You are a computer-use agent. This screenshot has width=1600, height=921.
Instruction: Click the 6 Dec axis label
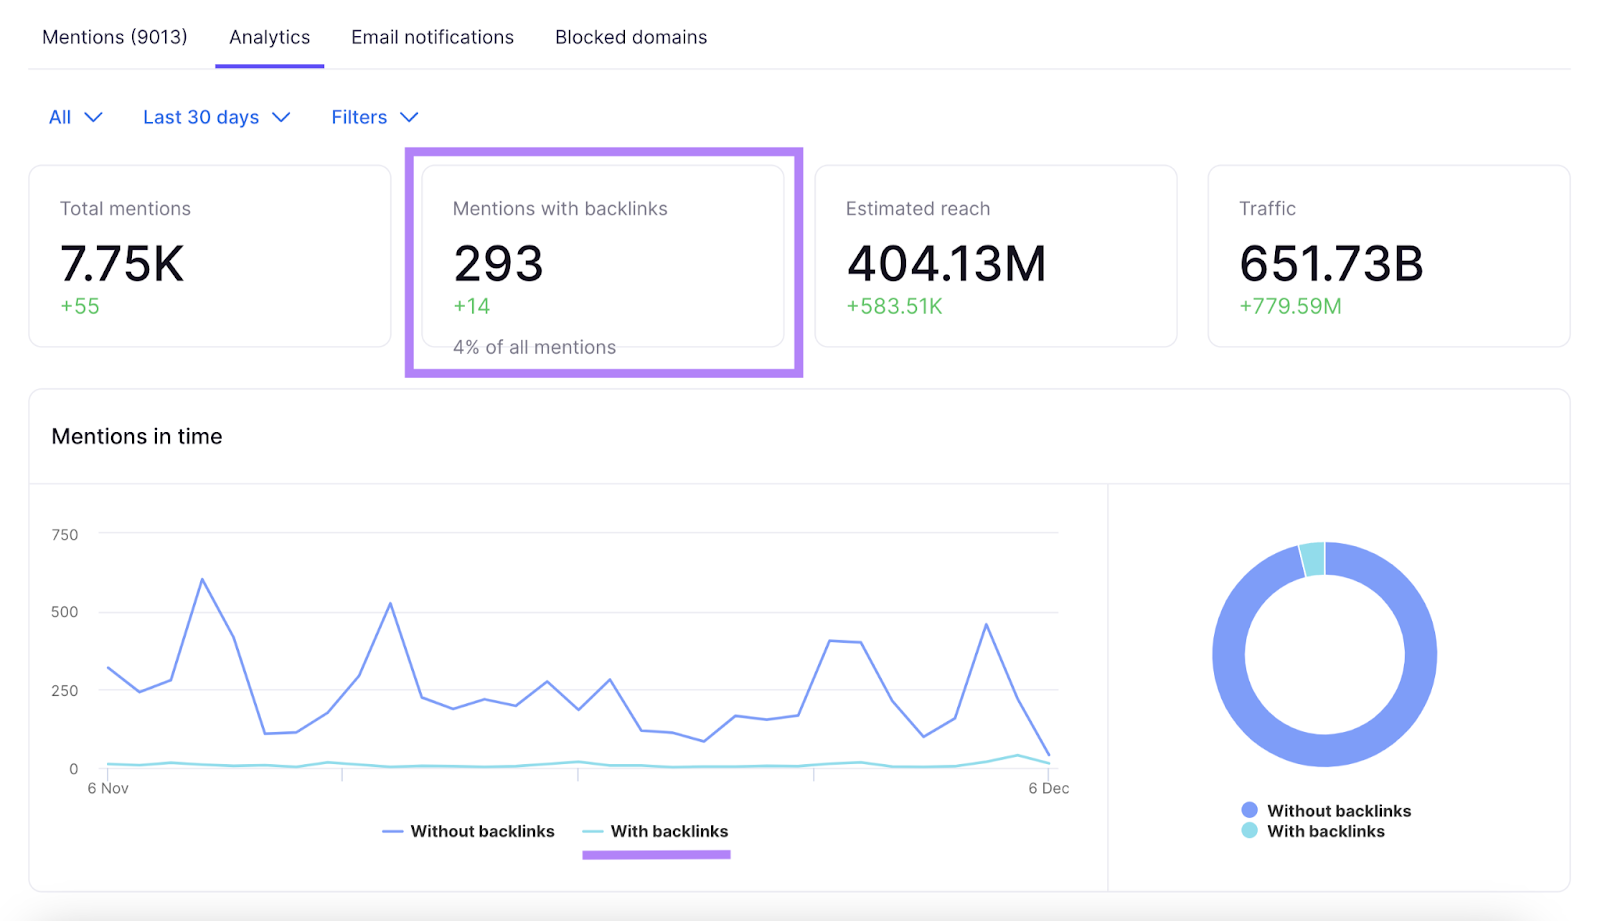(x=1049, y=788)
